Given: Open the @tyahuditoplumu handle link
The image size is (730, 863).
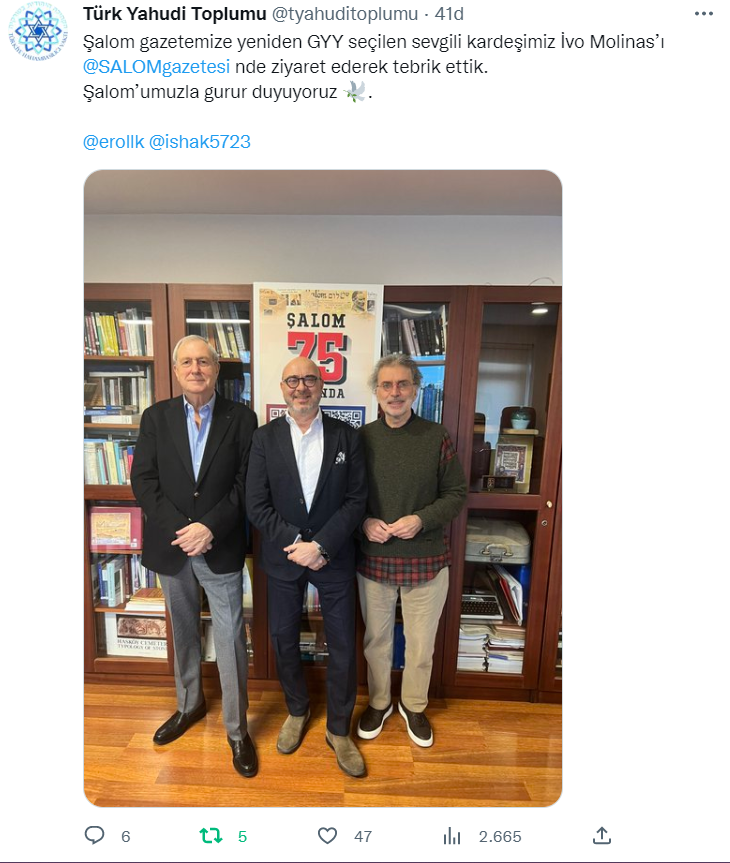Looking at the screenshot, I should click(345, 14).
